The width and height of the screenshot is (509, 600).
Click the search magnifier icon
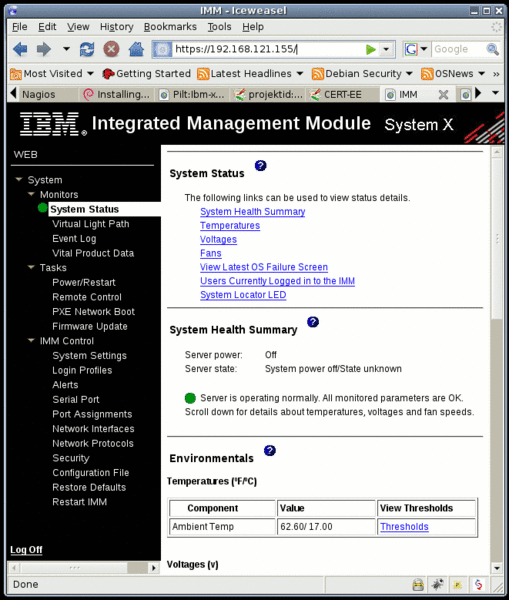(492, 49)
